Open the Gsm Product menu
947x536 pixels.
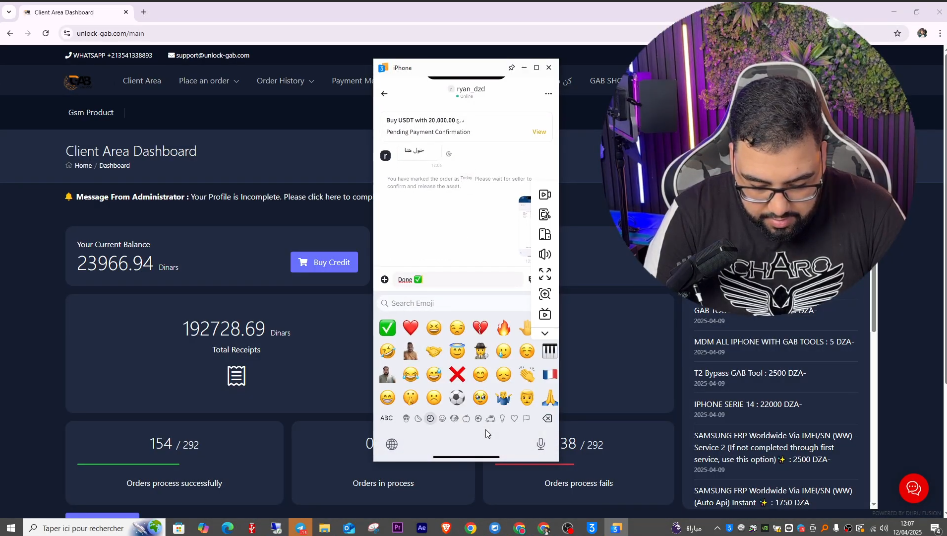pos(91,112)
